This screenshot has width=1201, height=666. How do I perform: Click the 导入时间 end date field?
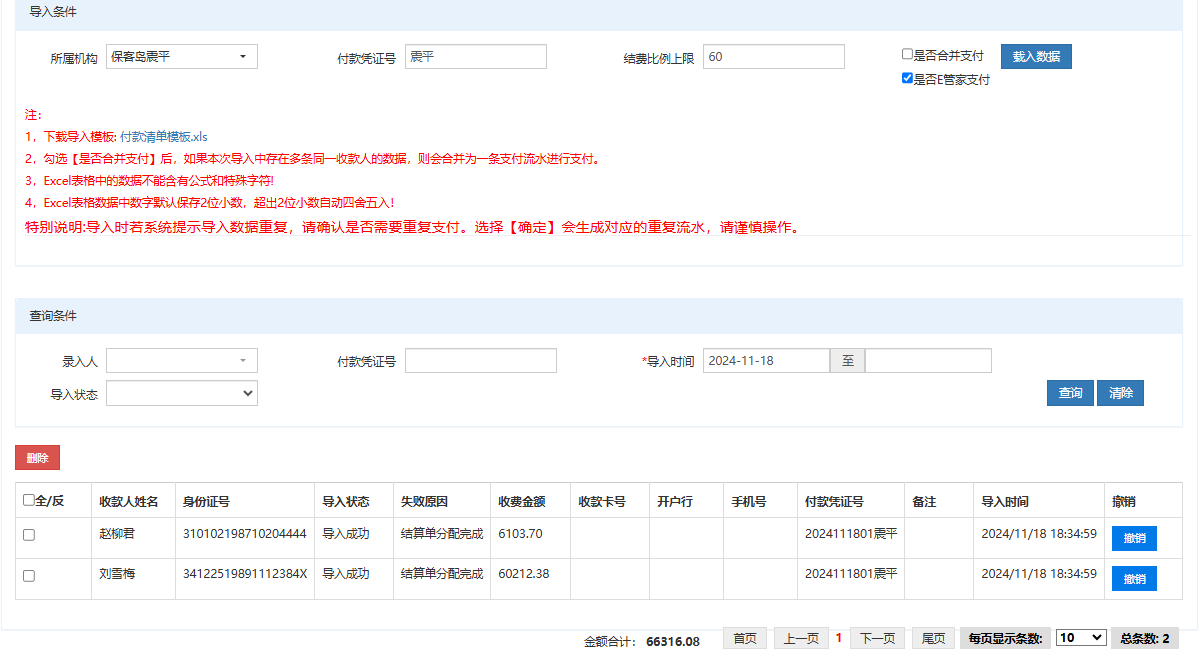click(927, 361)
